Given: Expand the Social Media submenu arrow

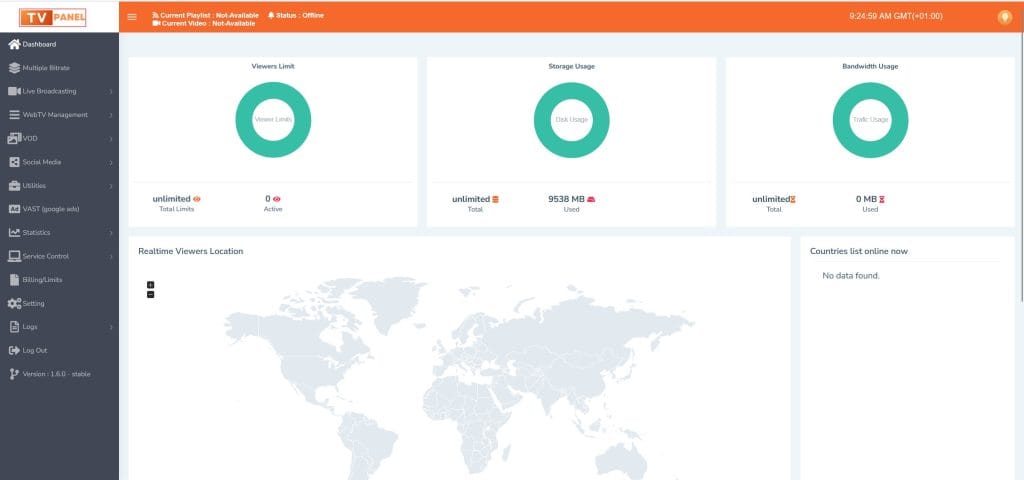Looking at the screenshot, I should pyautogui.click(x=111, y=163).
